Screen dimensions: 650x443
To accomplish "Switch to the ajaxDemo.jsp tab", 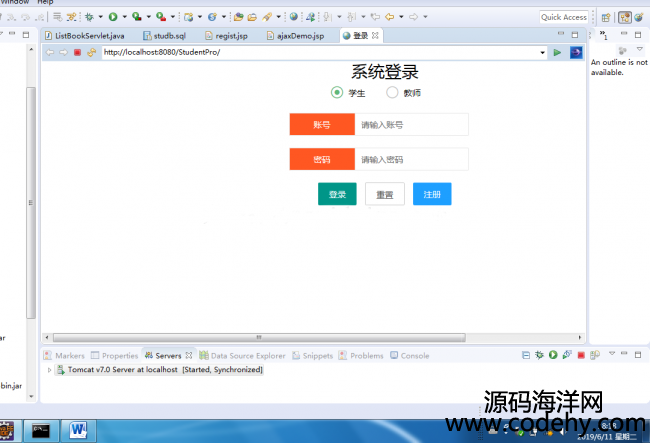I will tap(295, 36).
